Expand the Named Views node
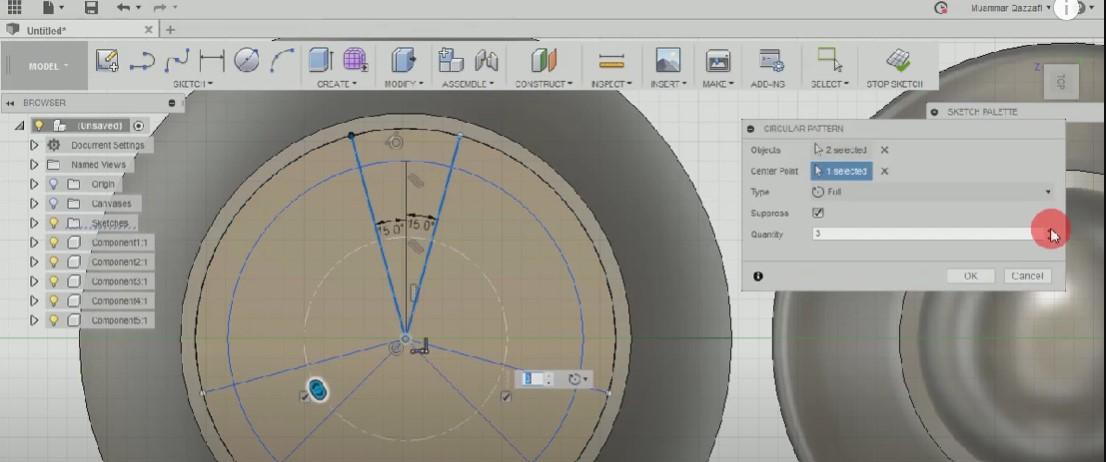 click(x=33, y=164)
